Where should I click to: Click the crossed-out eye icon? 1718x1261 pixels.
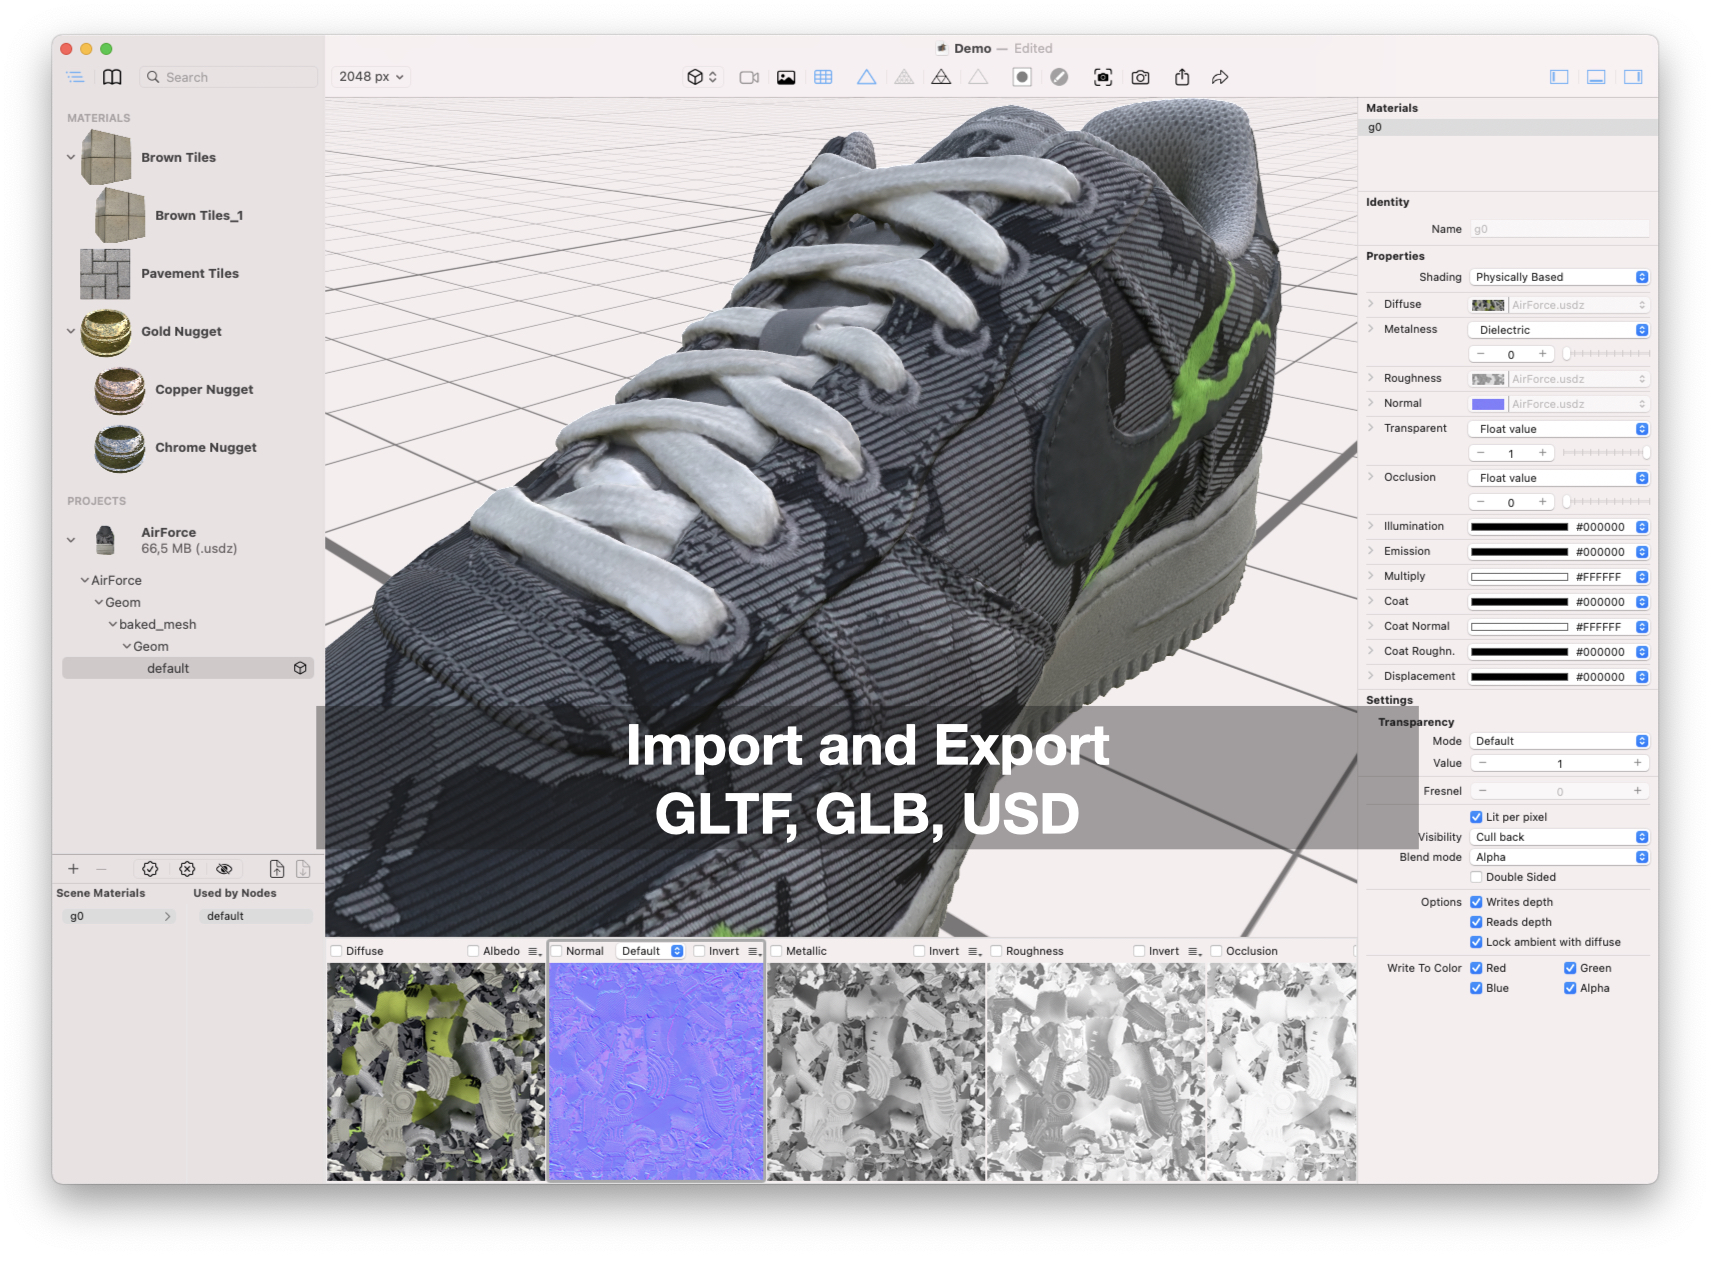coord(224,869)
